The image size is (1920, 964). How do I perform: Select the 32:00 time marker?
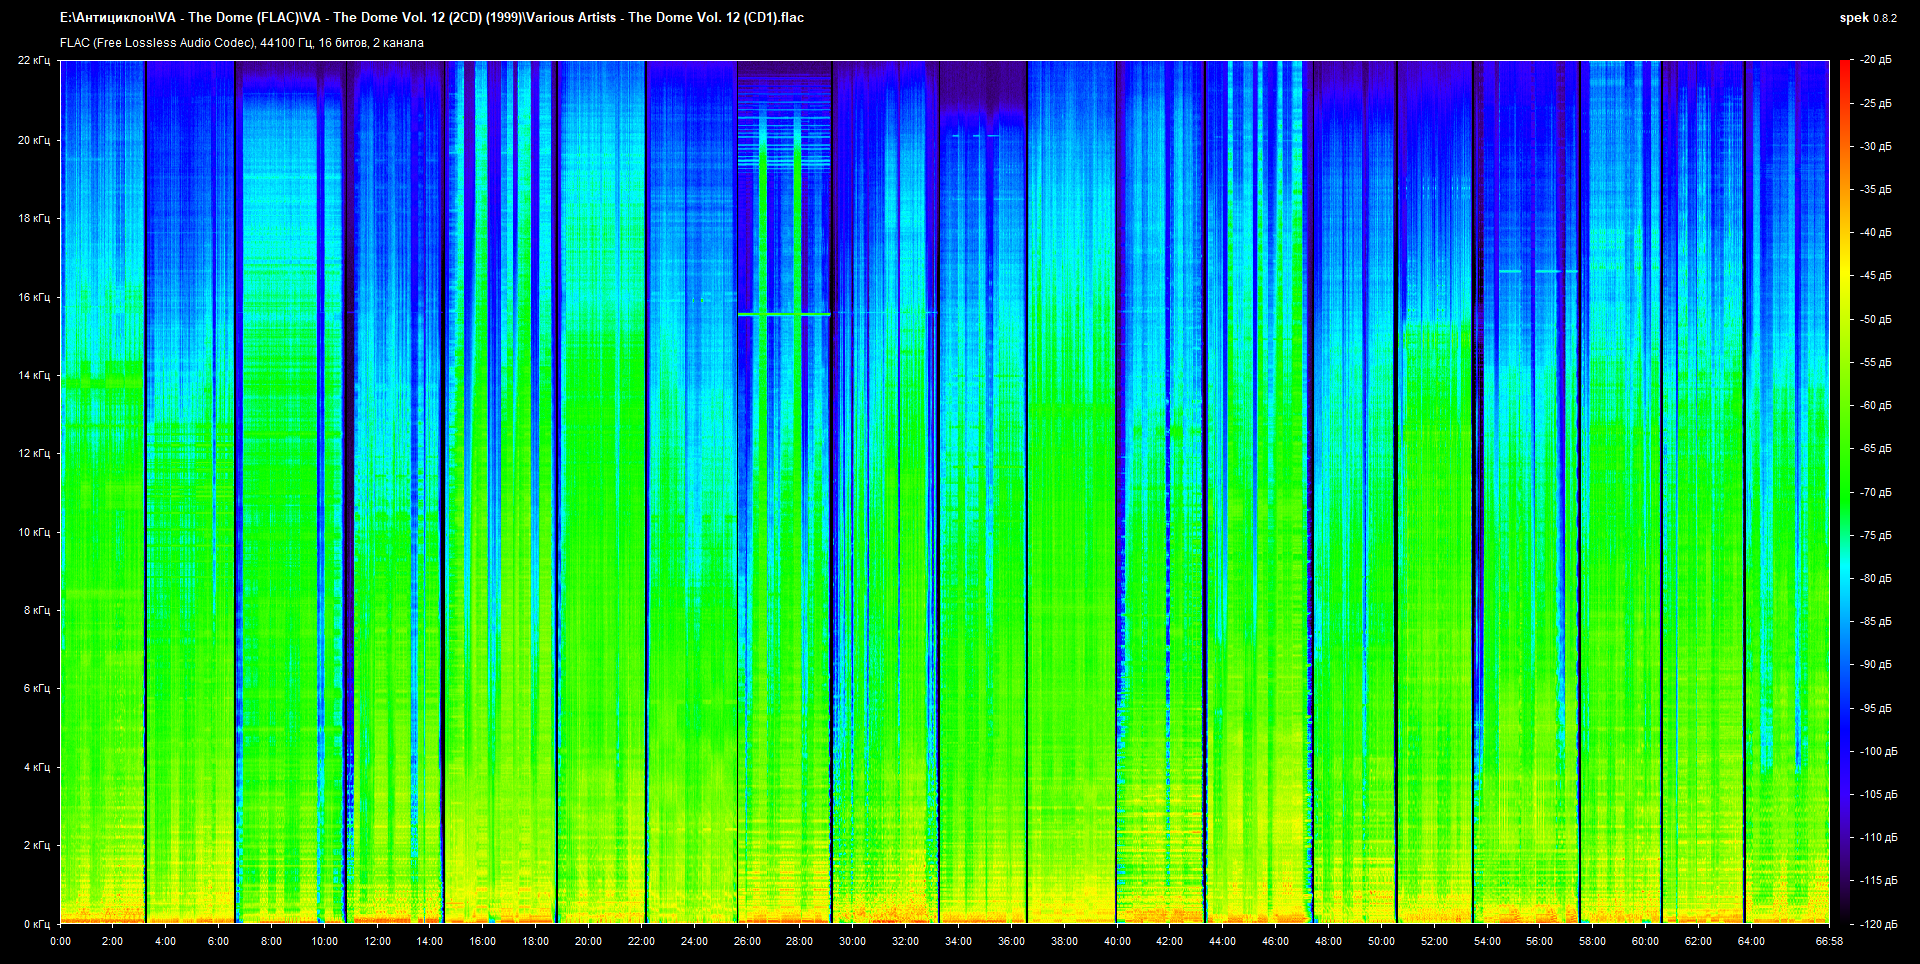pyautogui.click(x=905, y=941)
